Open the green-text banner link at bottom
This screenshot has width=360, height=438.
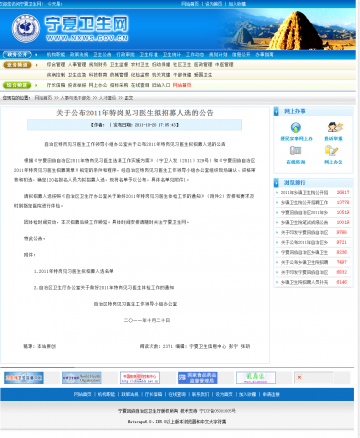click(256, 378)
